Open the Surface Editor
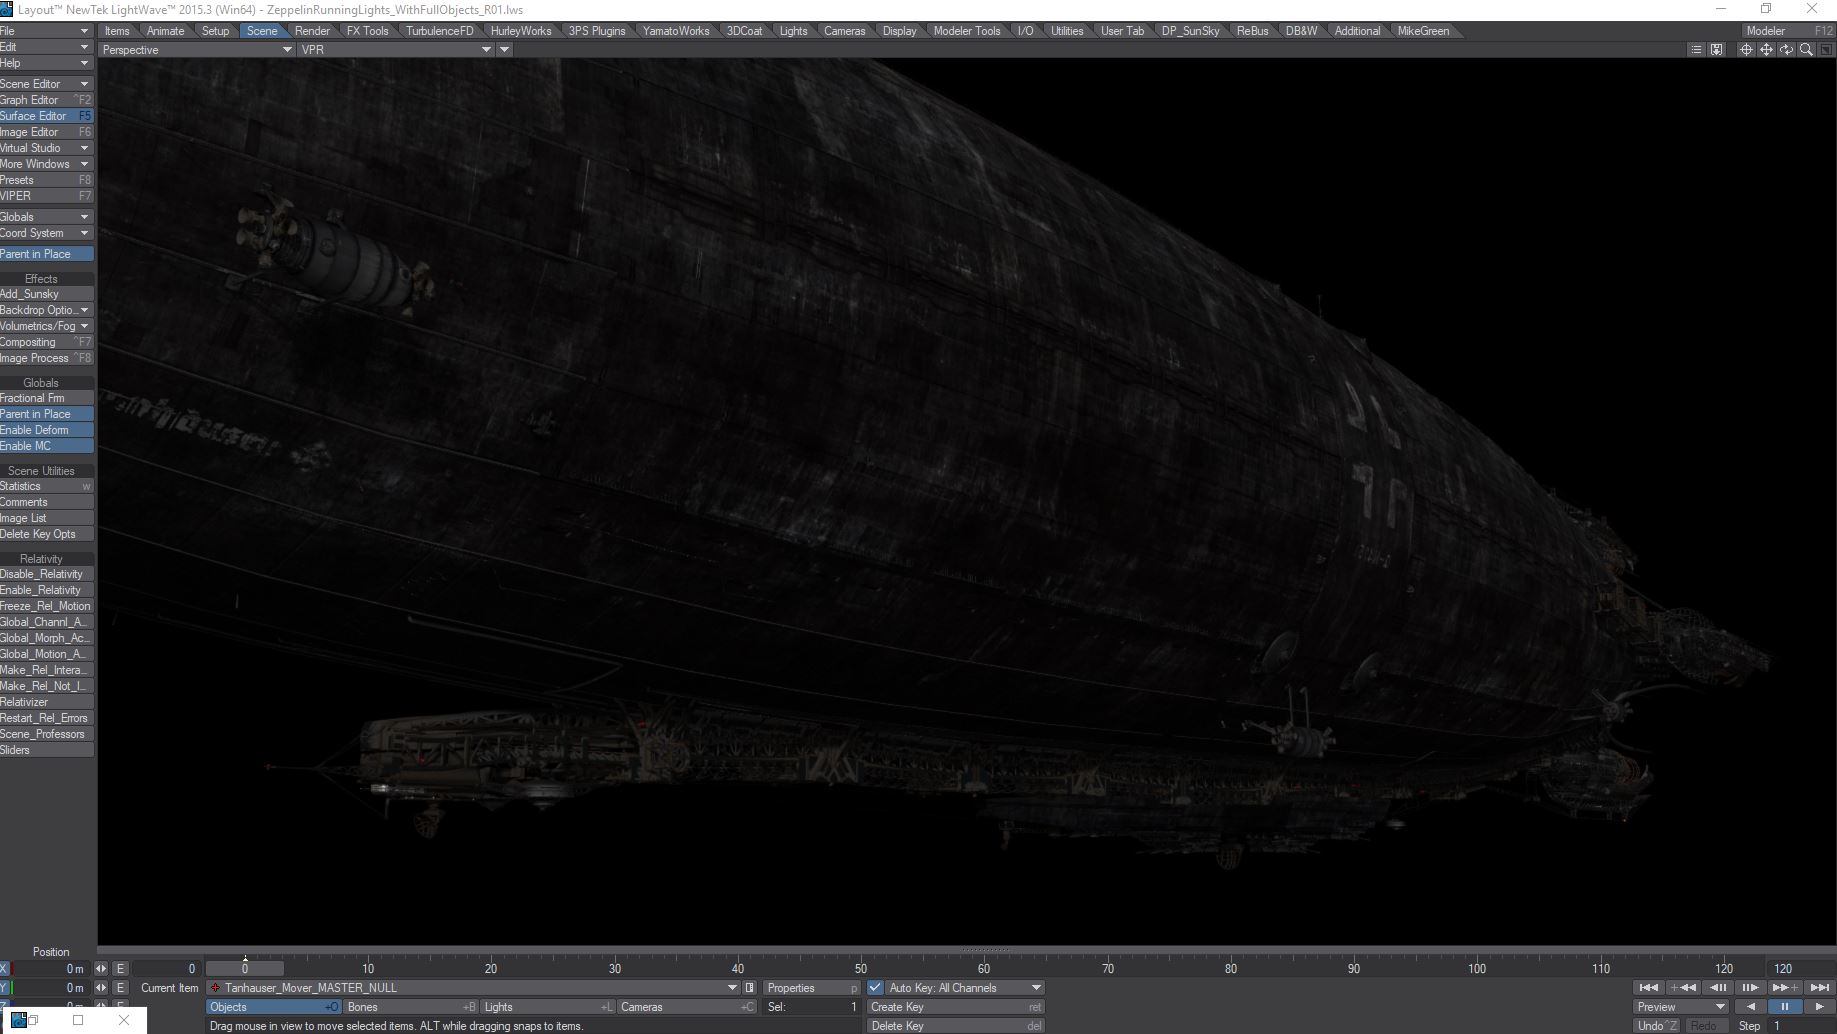This screenshot has width=1837, height=1034. tap(40, 116)
